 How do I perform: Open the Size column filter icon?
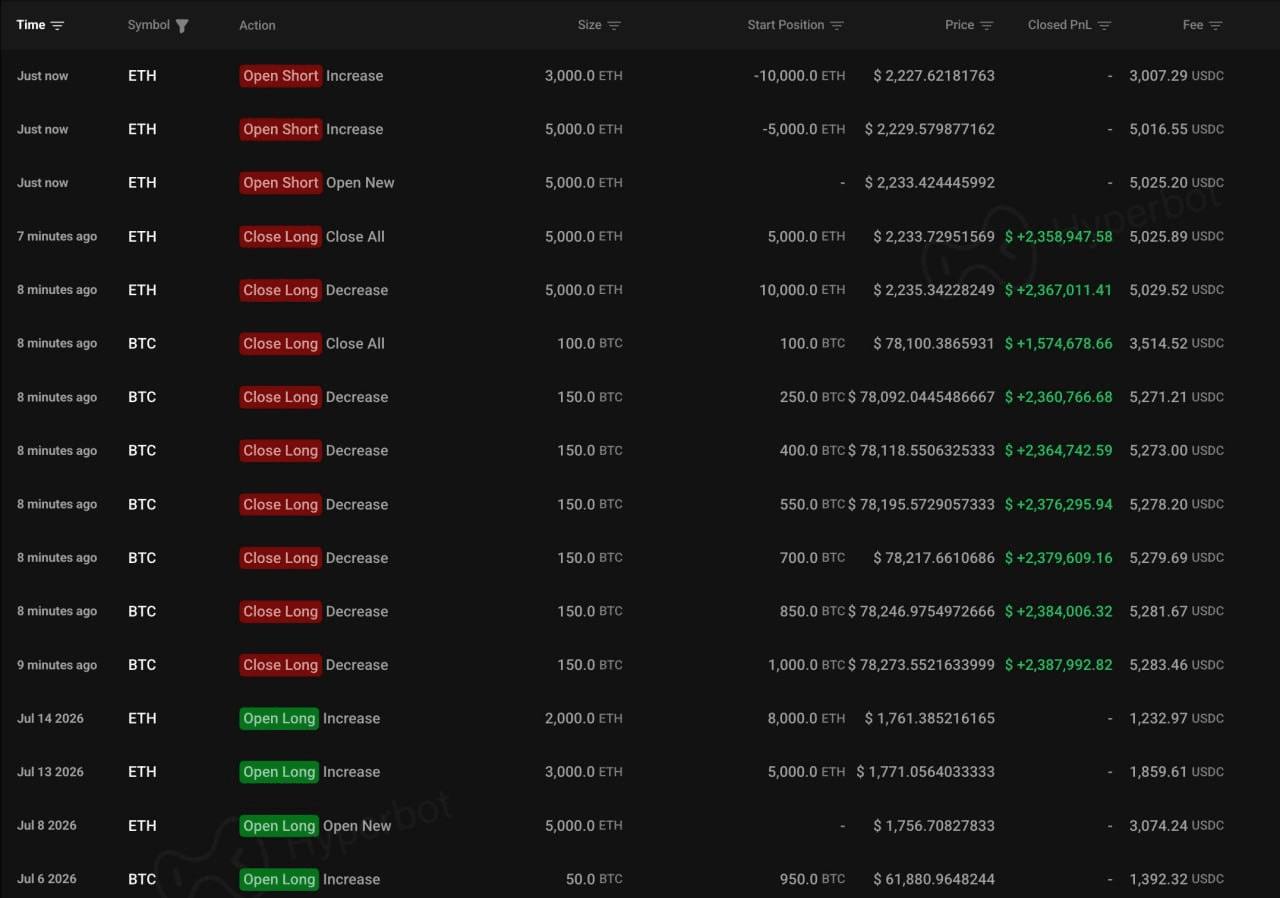614,25
